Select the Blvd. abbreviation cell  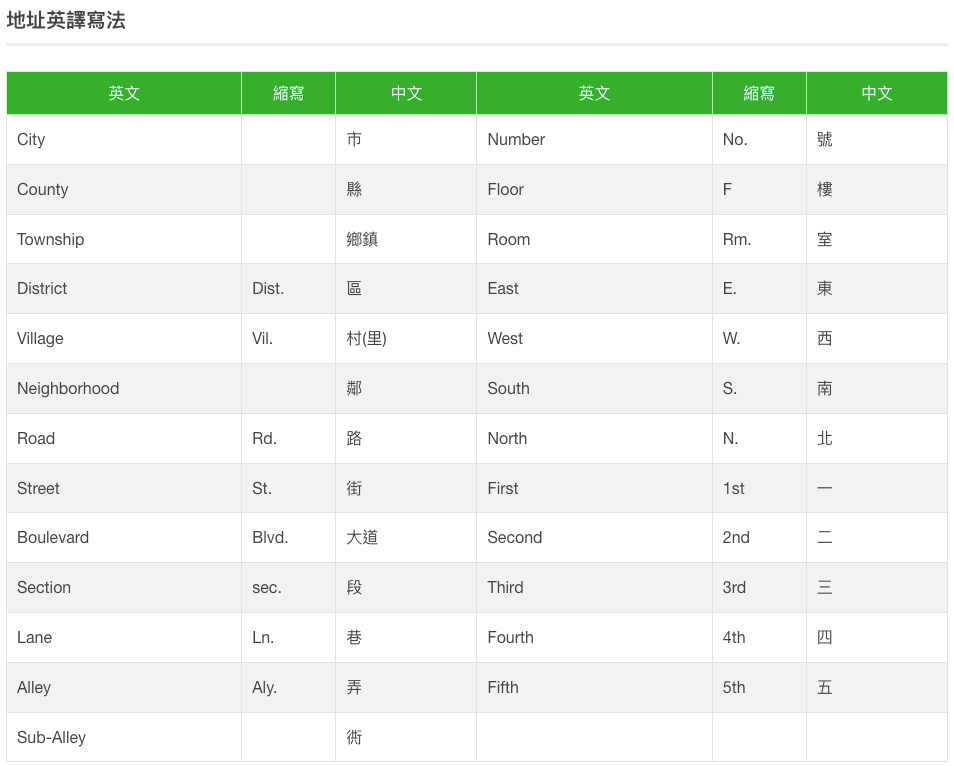(x=270, y=537)
